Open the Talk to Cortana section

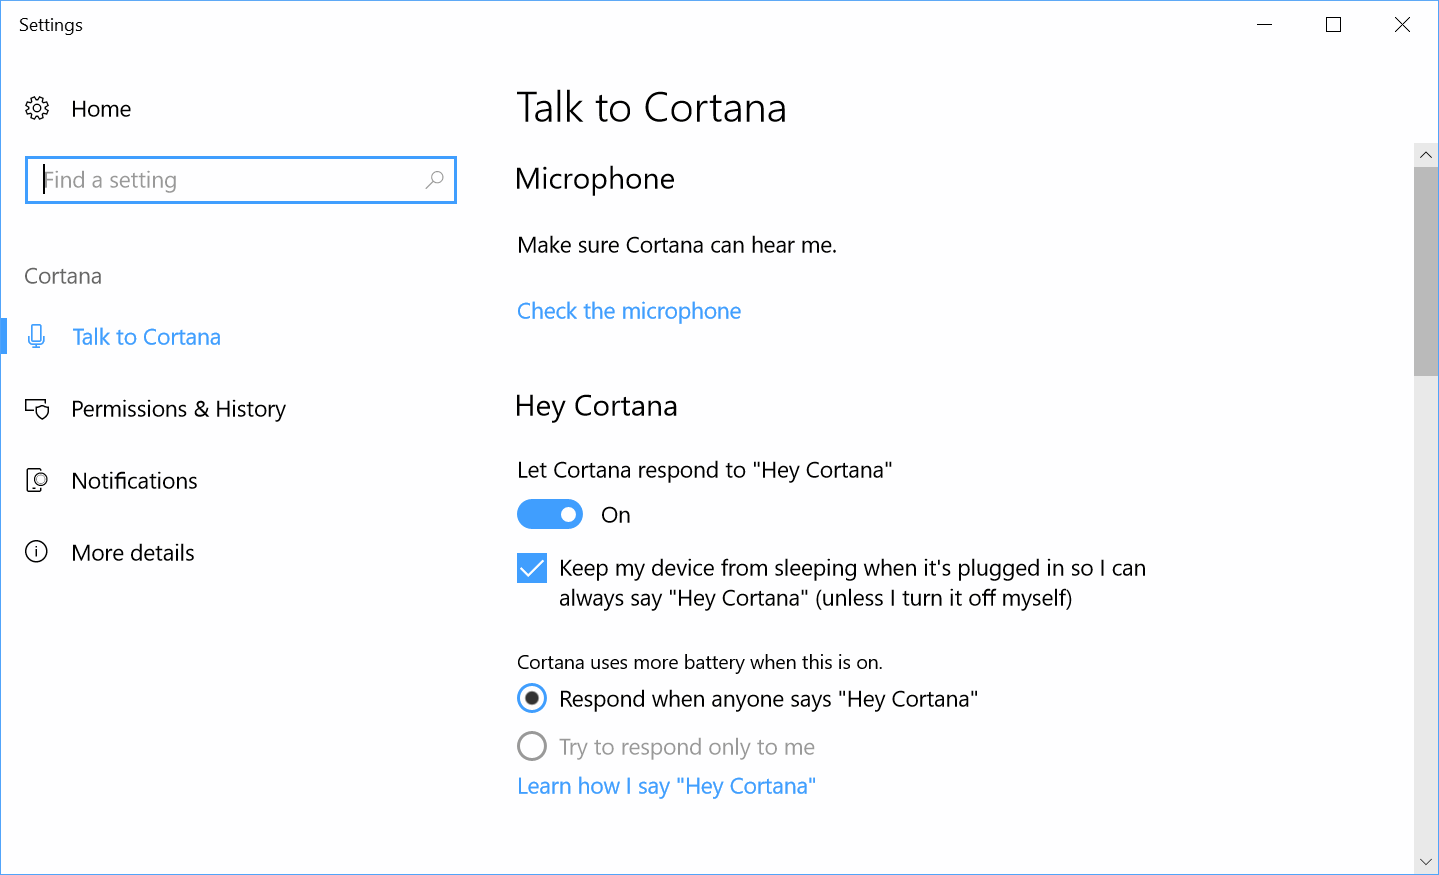pos(146,337)
